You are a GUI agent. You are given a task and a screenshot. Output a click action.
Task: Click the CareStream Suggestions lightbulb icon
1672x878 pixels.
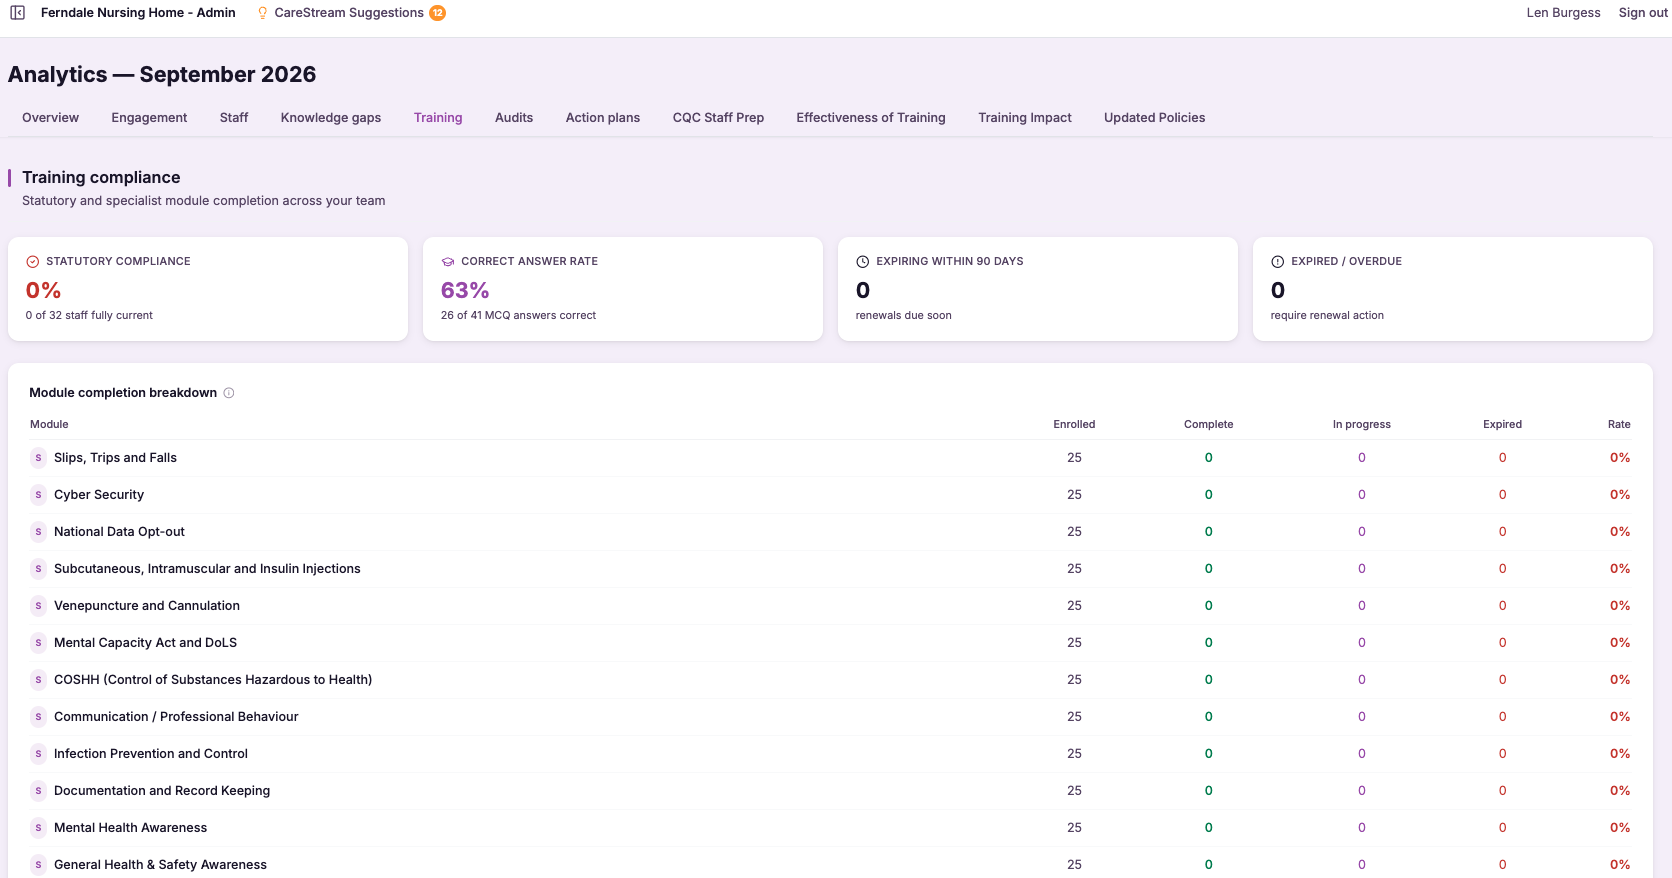(x=263, y=13)
